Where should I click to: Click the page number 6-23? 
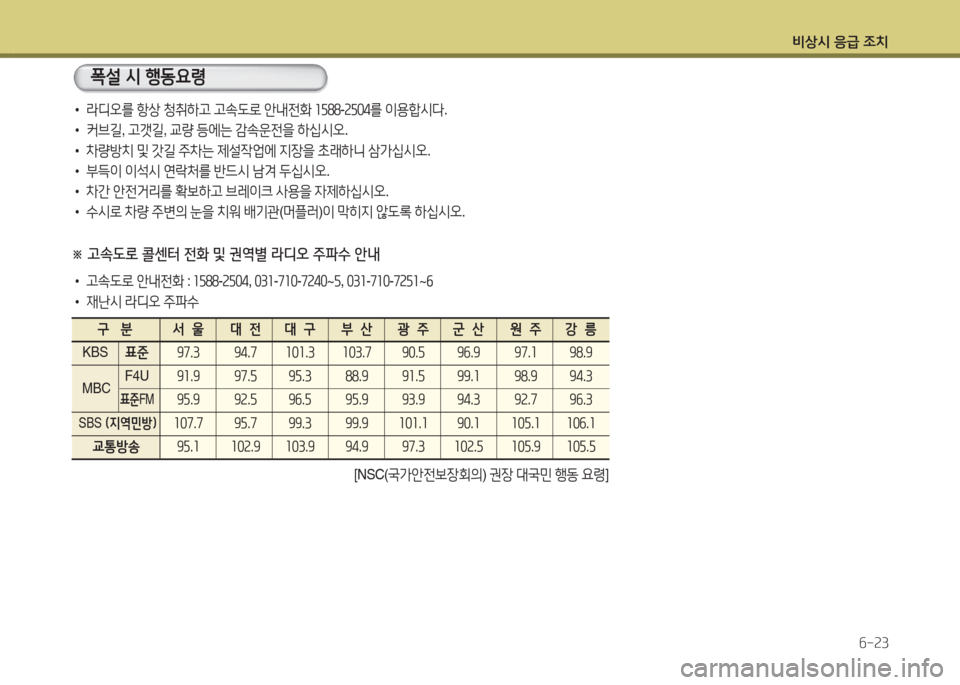(x=874, y=643)
